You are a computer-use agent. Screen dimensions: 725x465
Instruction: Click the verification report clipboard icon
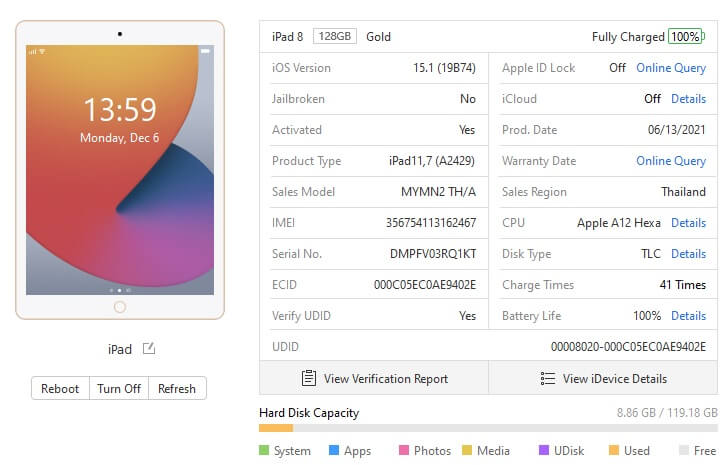pyautogui.click(x=309, y=378)
